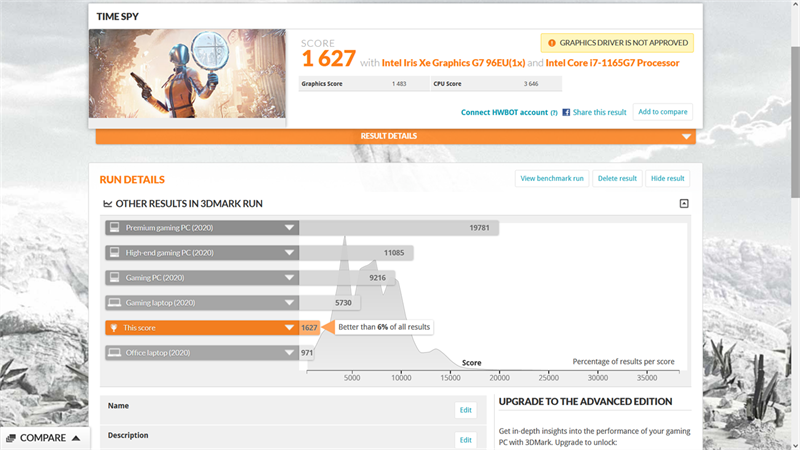Click the large 1 627 score number
This screenshot has height=450, width=800.
point(329,59)
